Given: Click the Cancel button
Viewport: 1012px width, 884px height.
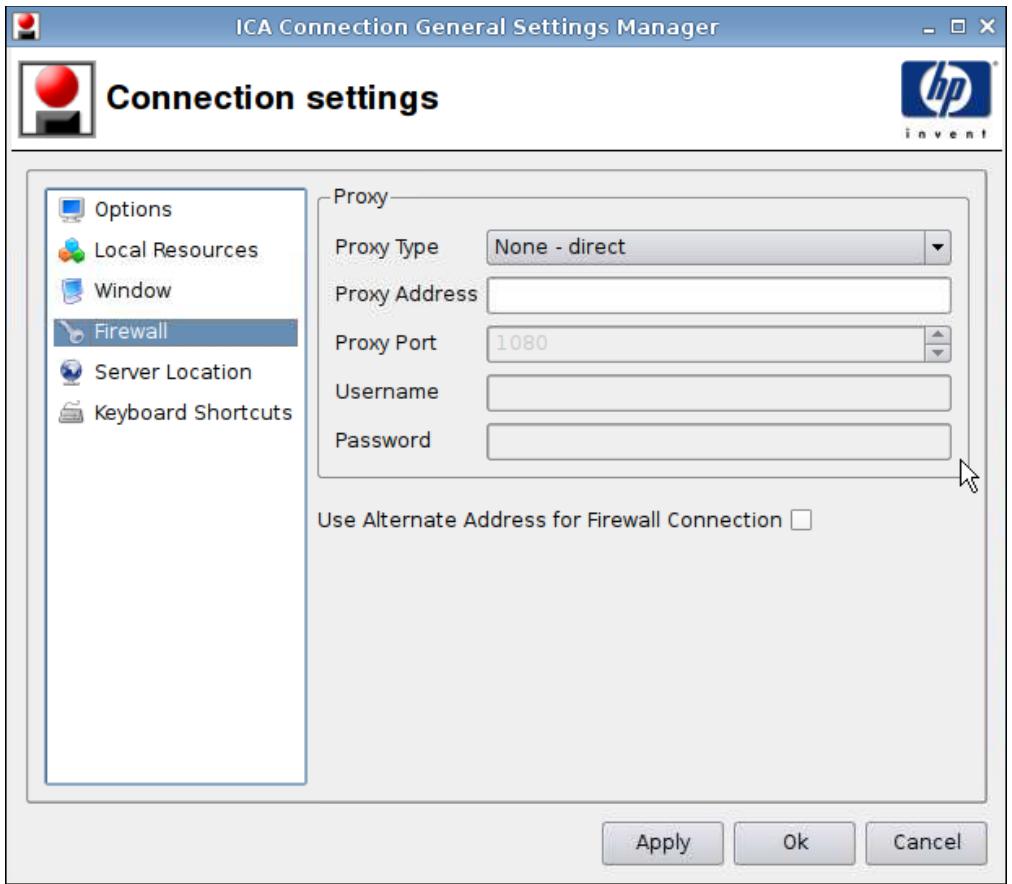Looking at the screenshot, I should tap(926, 843).
